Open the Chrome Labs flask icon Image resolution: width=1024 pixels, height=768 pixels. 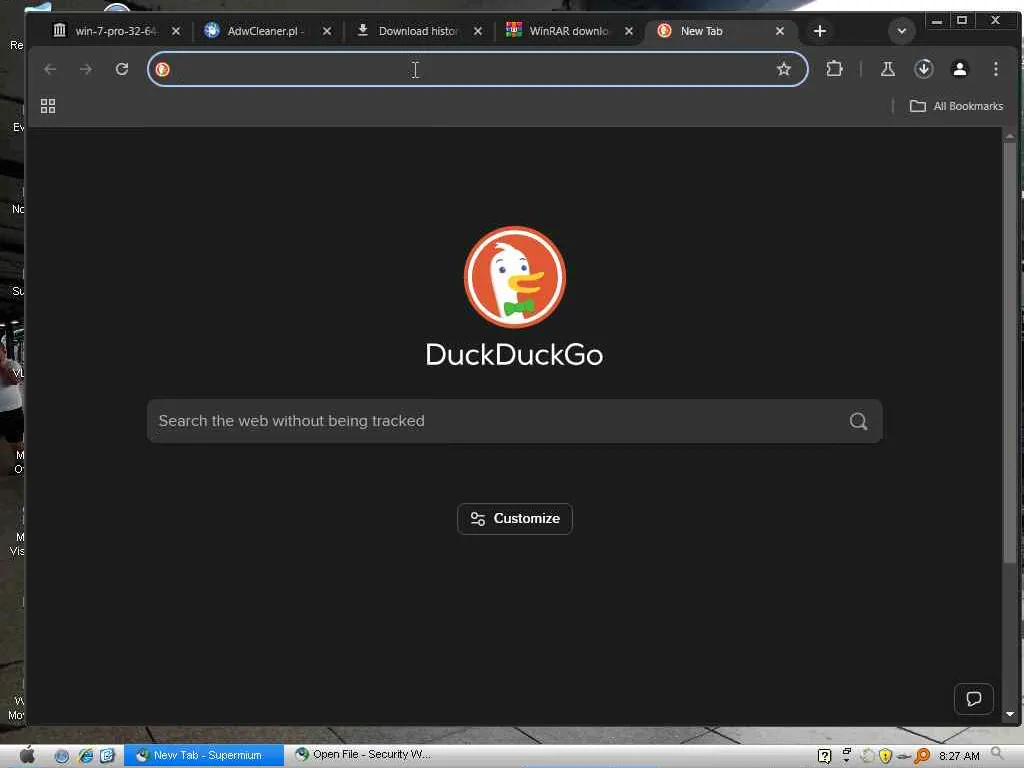click(x=888, y=69)
